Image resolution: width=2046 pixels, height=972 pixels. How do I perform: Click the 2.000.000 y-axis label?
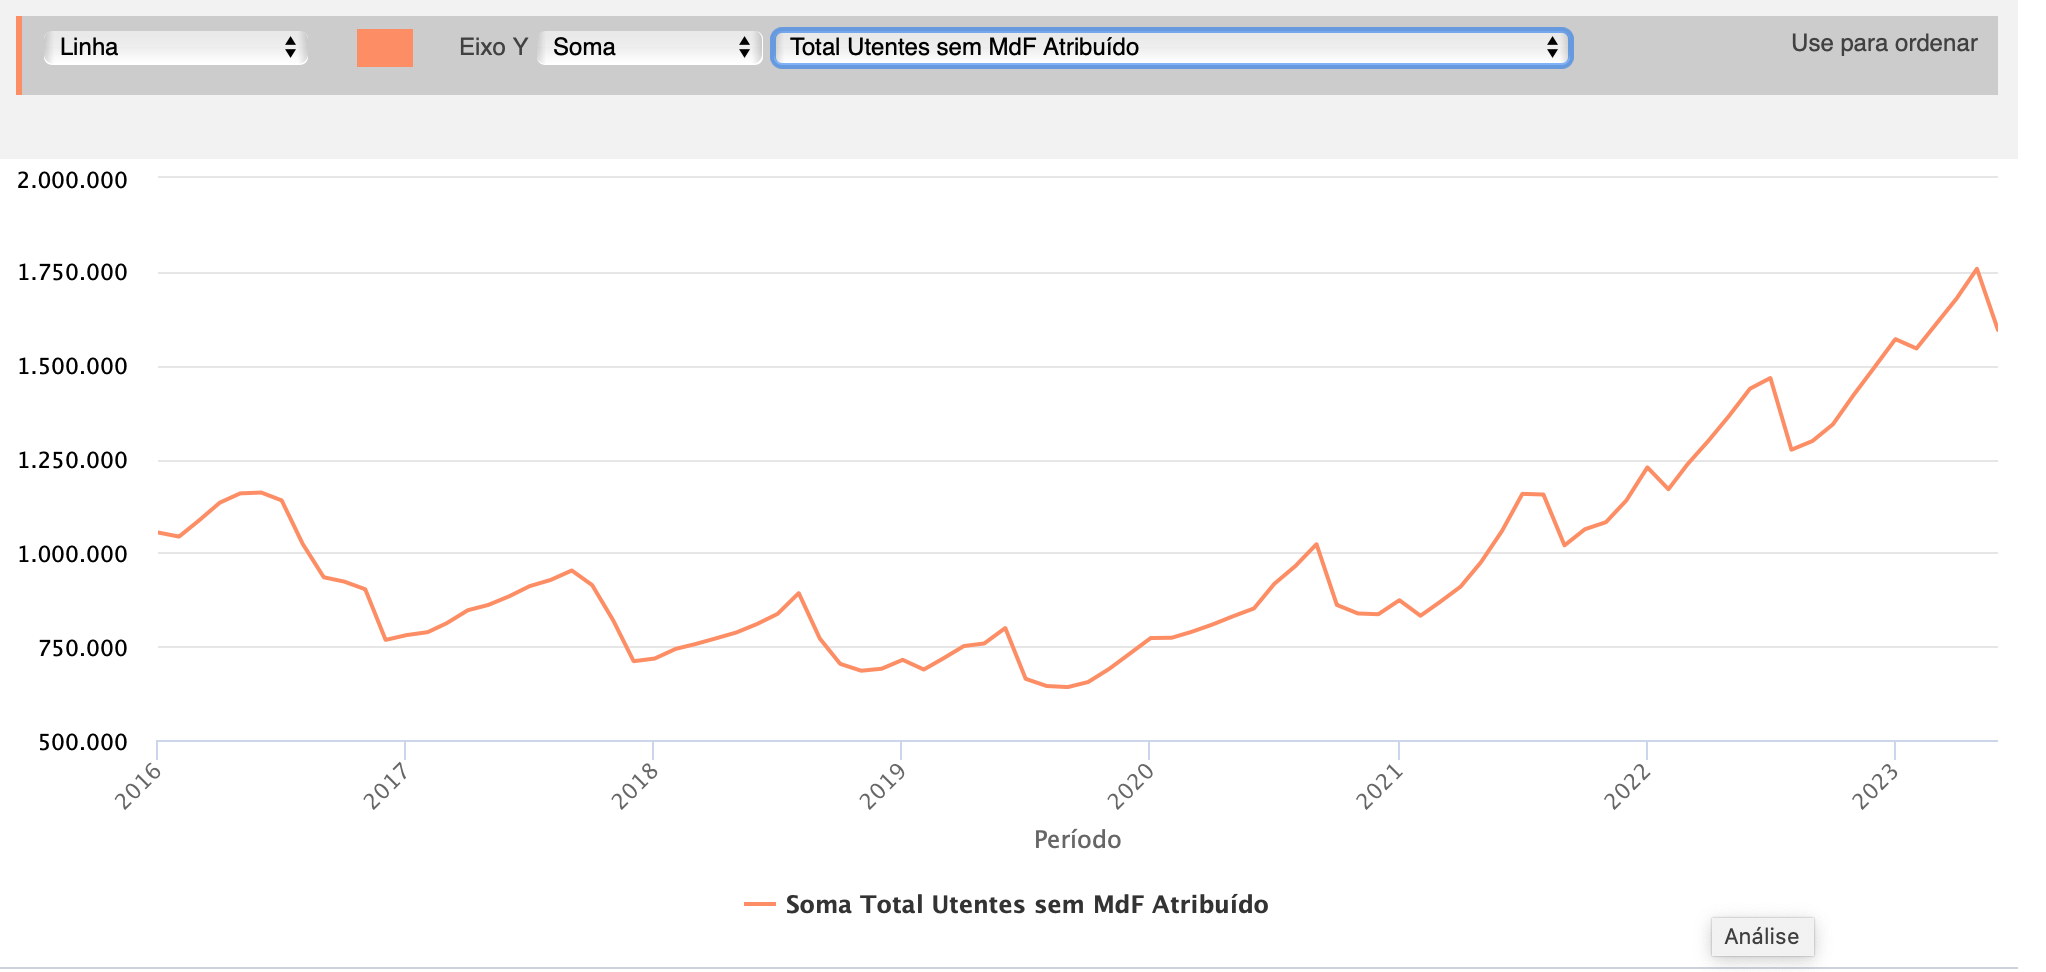click(x=73, y=180)
